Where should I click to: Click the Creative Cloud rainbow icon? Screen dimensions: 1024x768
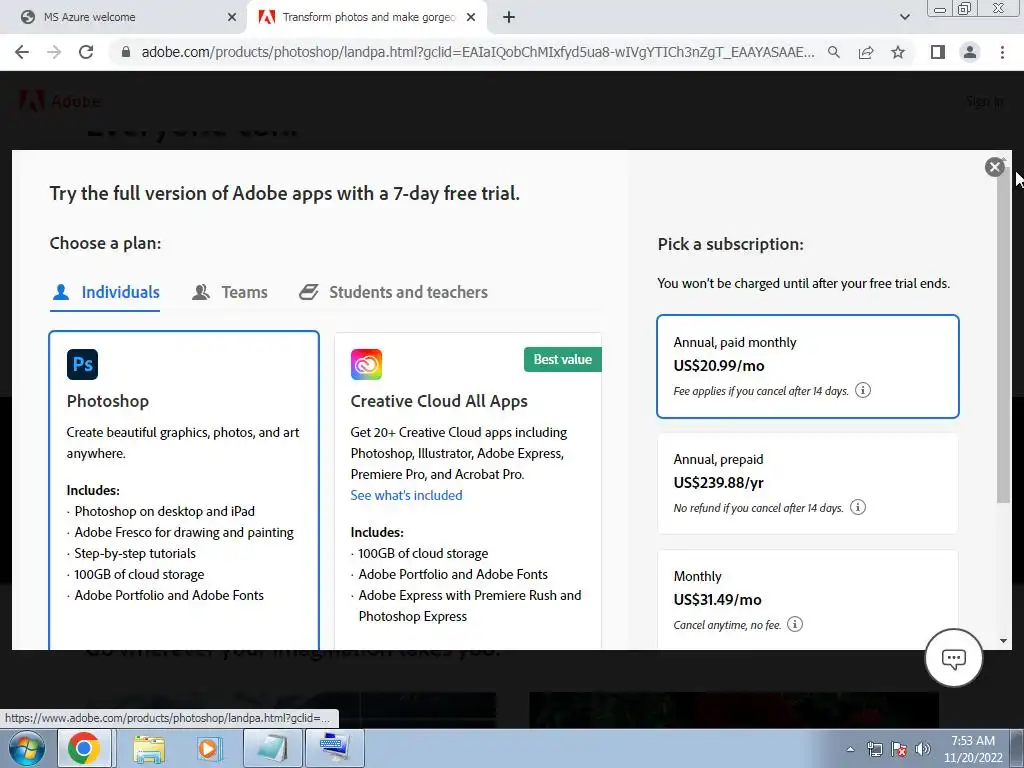point(366,364)
